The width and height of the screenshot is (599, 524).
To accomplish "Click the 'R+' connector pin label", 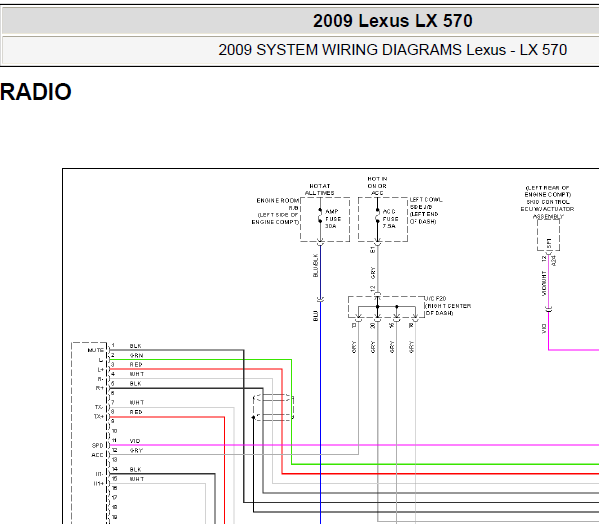I will point(100,388).
